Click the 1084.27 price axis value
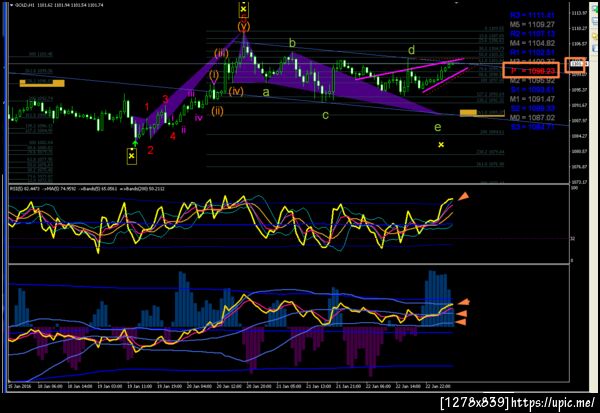The width and height of the screenshot is (600, 413). click(x=579, y=136)
